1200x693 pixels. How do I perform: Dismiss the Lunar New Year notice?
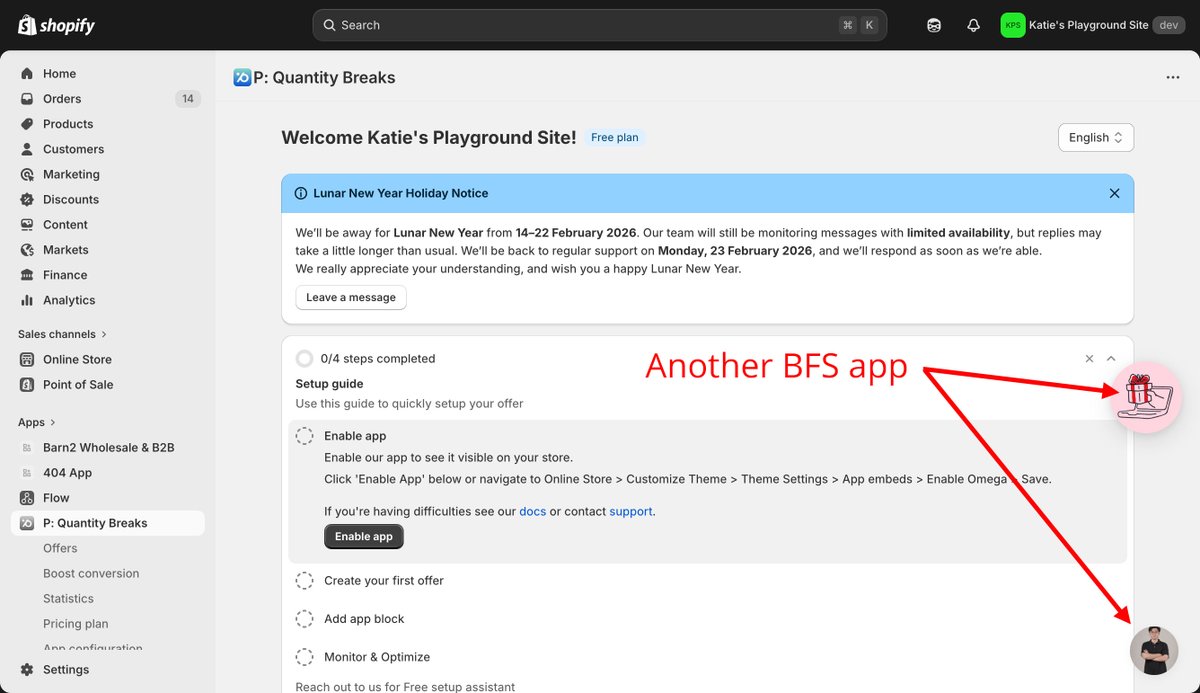pyautogui.click(x=1114, y=193)
